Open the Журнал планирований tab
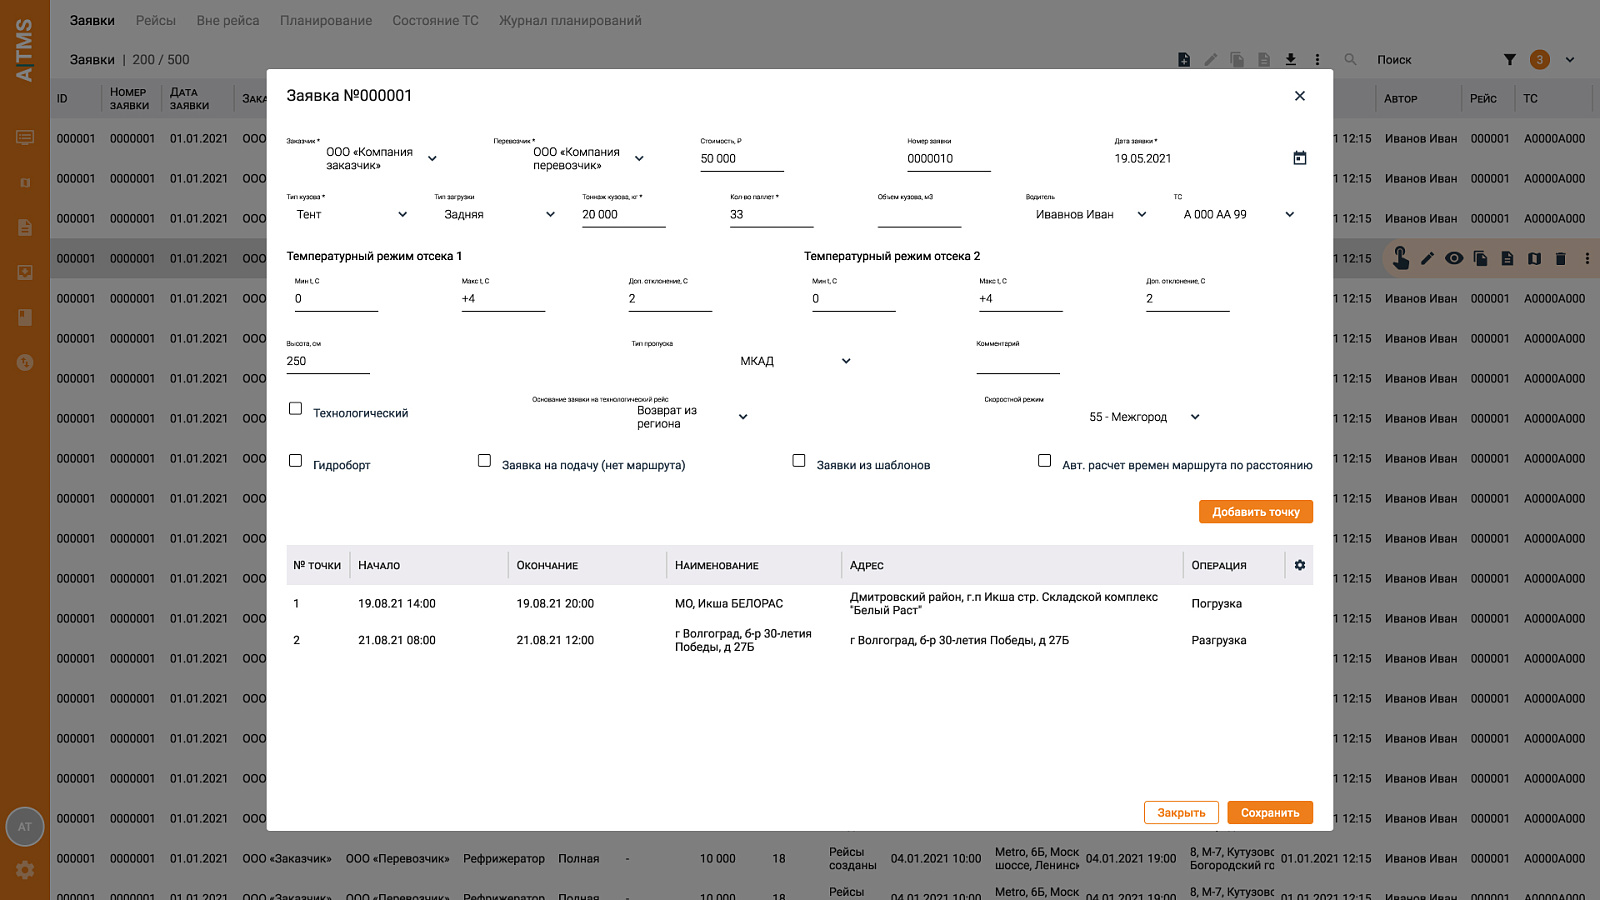 tap(570, 20)
